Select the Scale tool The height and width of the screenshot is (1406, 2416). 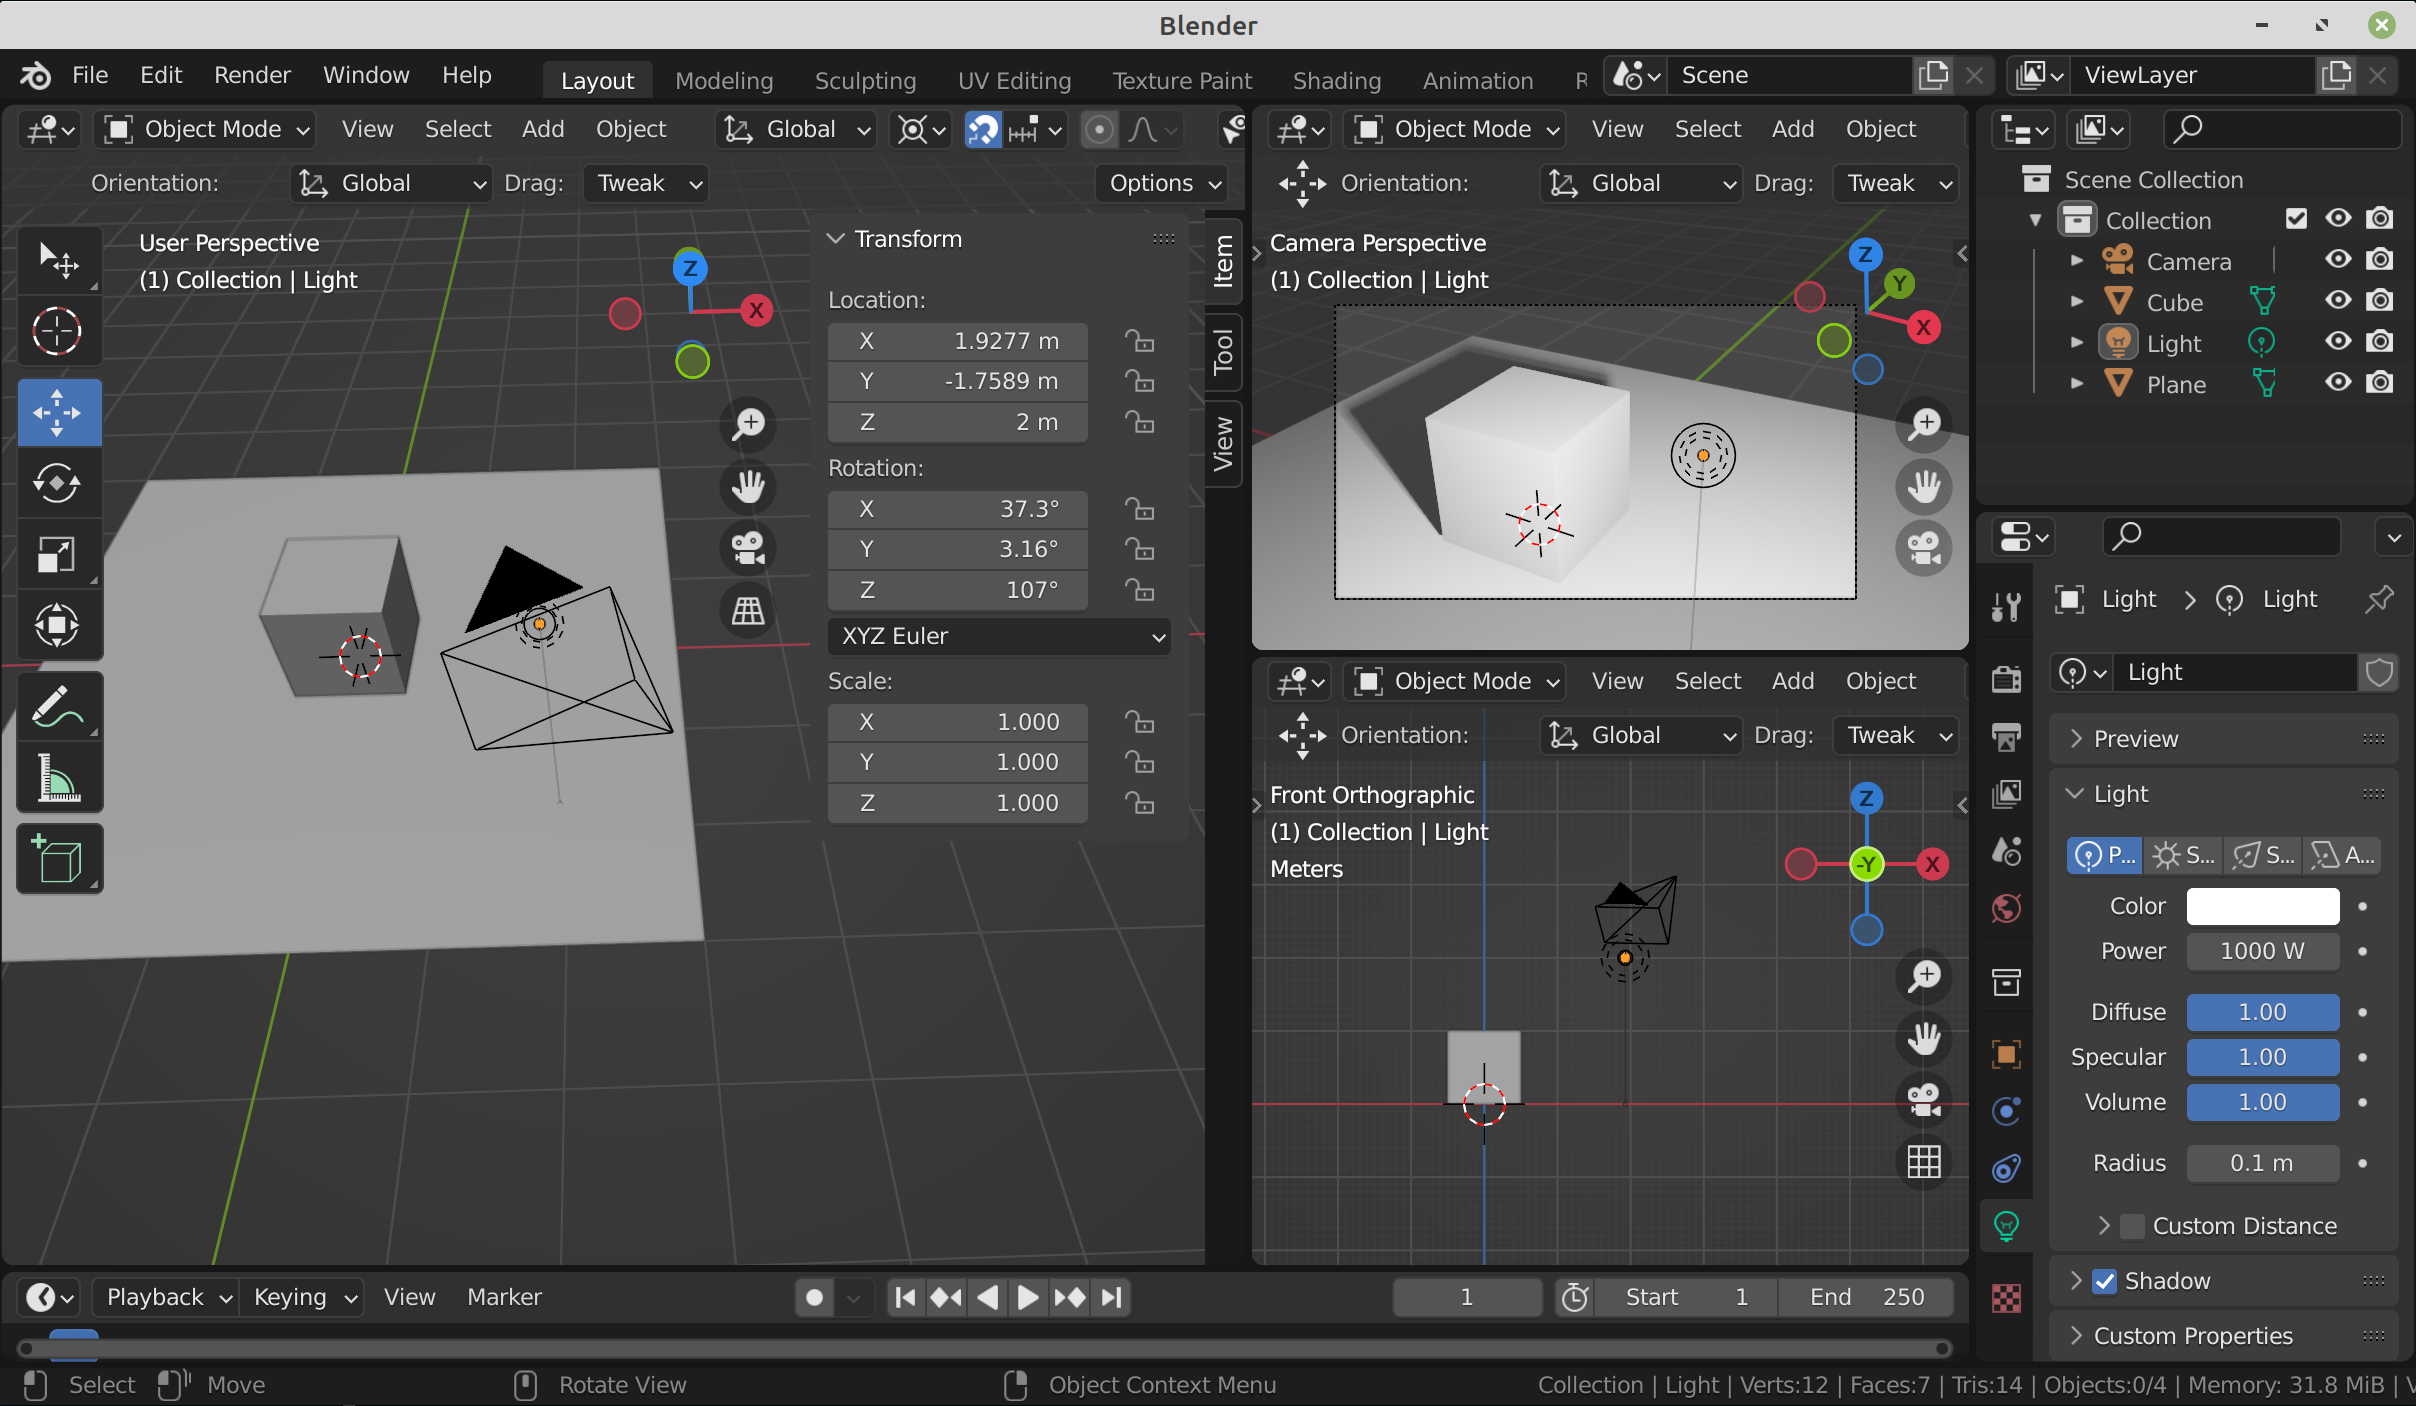point(58,554)
